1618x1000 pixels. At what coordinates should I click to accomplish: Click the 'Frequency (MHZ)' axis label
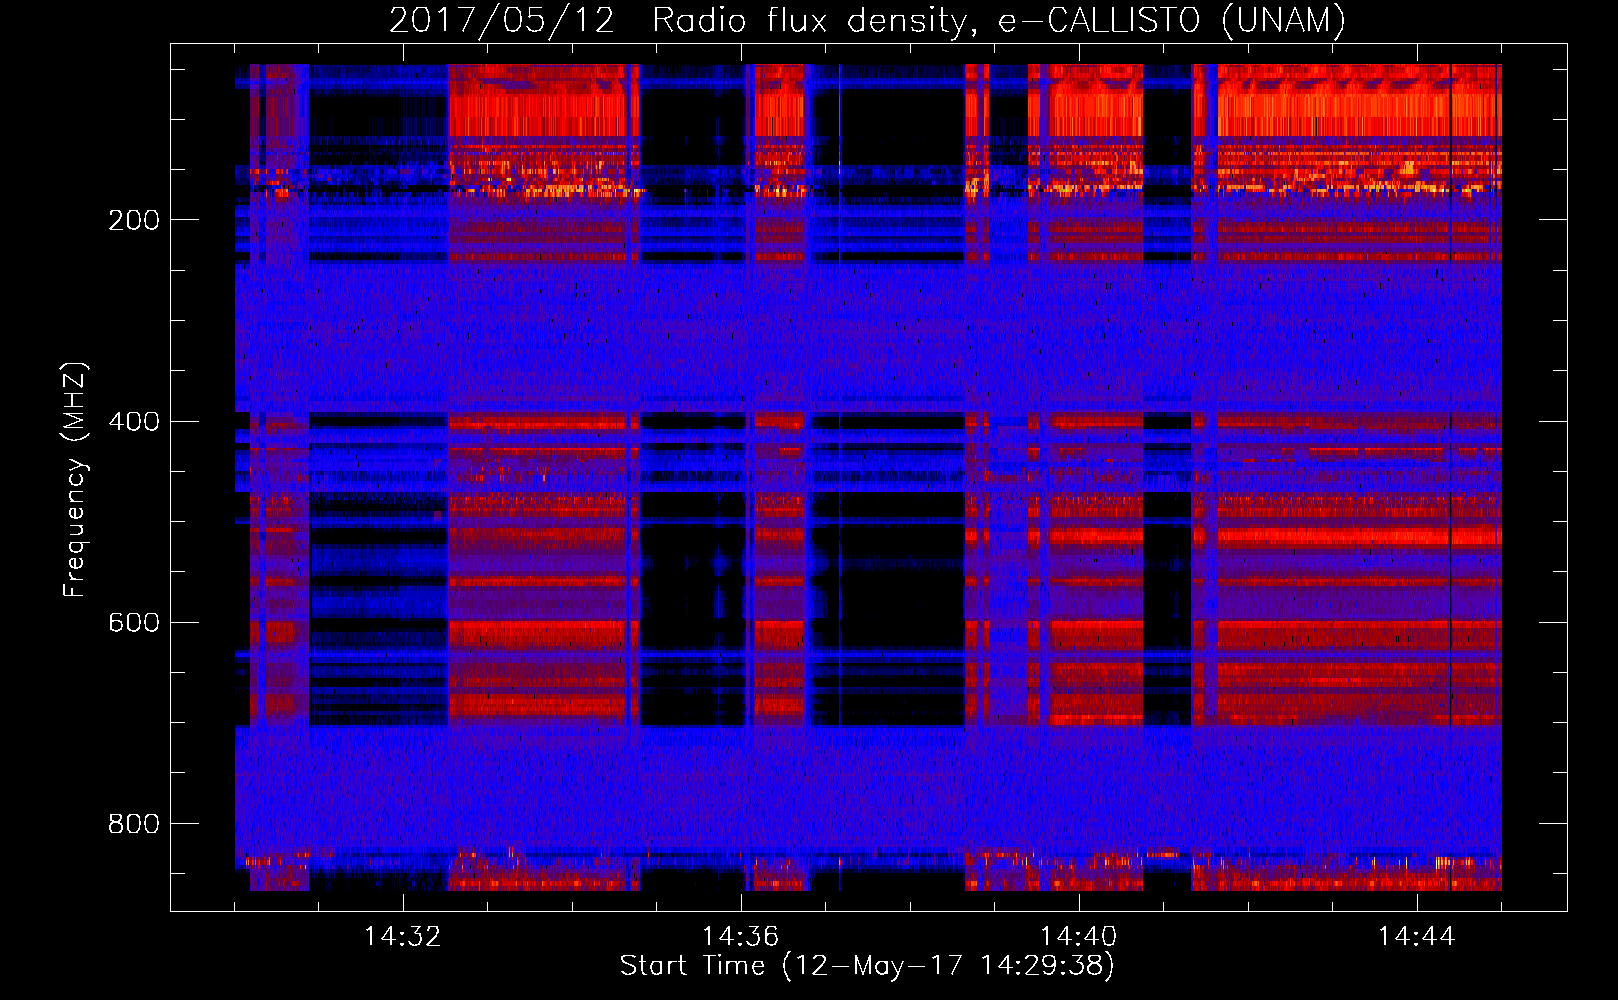pos(75,479)
